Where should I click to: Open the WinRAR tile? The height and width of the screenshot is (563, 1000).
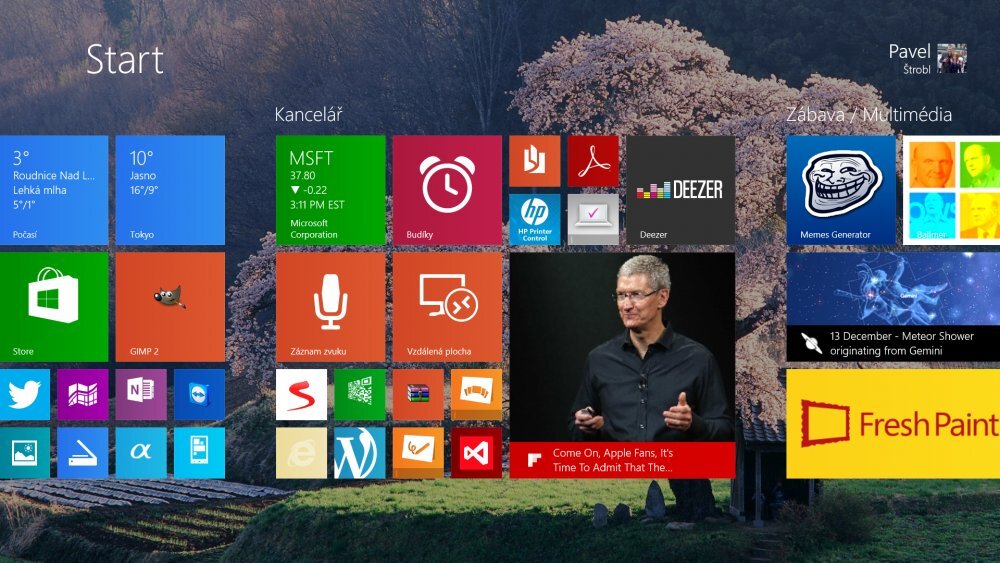pos(418,394)
